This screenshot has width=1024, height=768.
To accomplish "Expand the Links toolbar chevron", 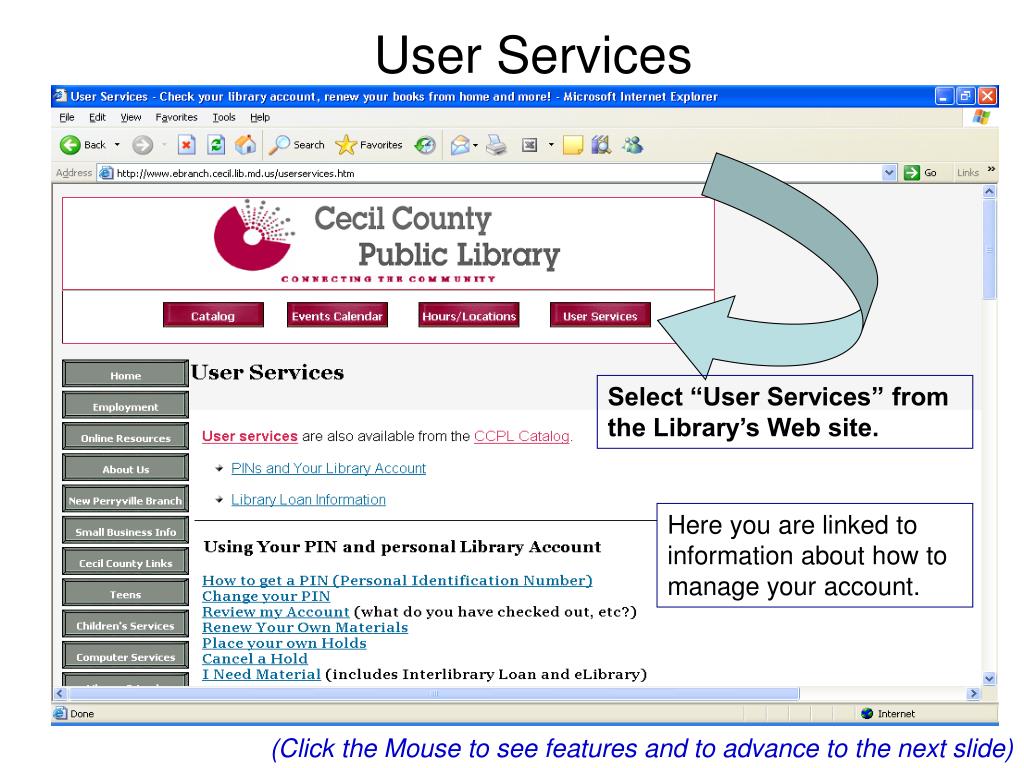I will coord(991,170).
